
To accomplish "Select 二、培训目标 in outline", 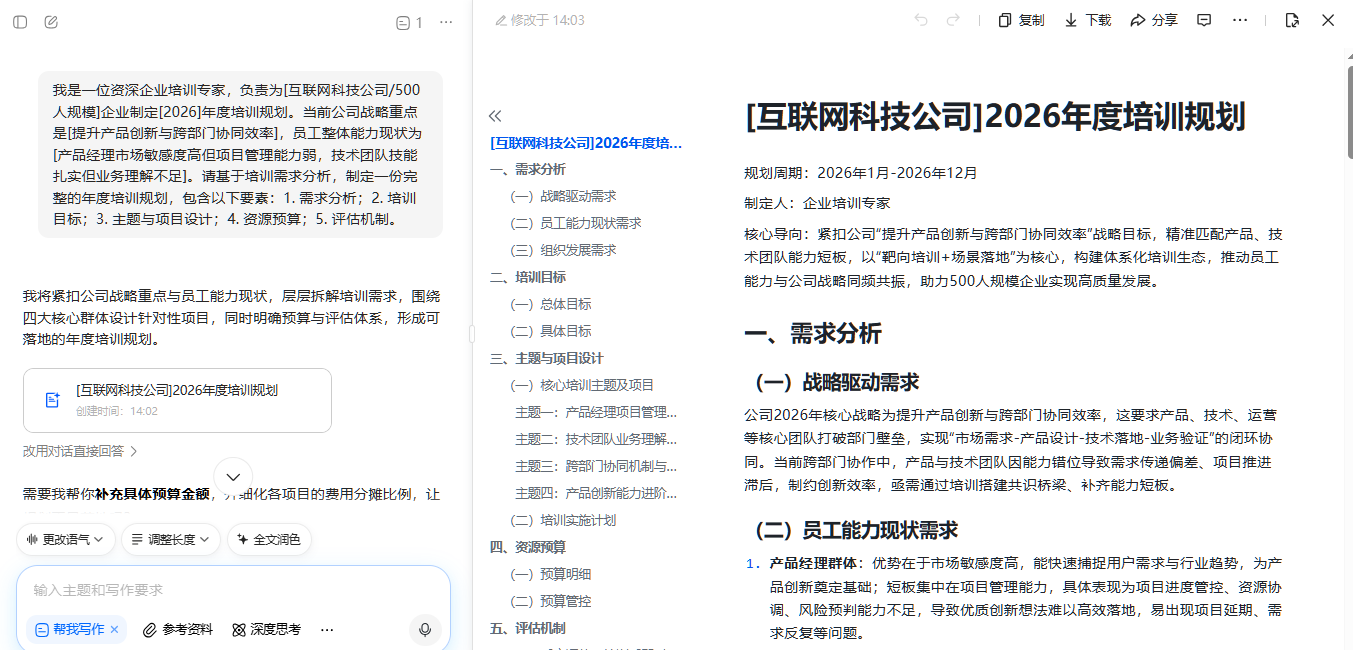I will (528, 277).
